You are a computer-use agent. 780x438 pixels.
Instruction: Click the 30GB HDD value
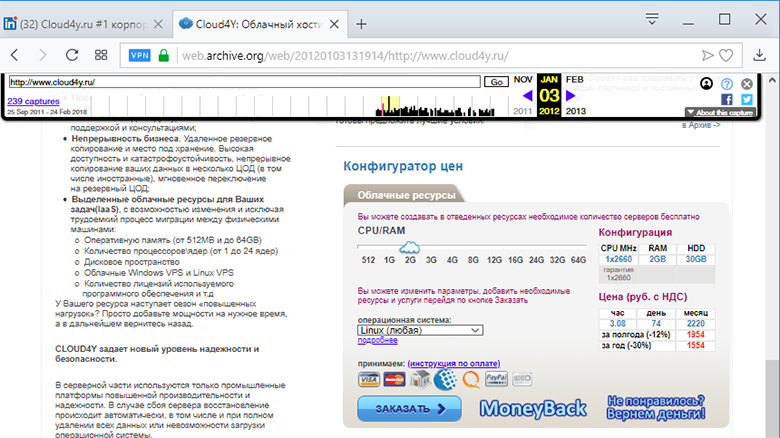[696, 259]
